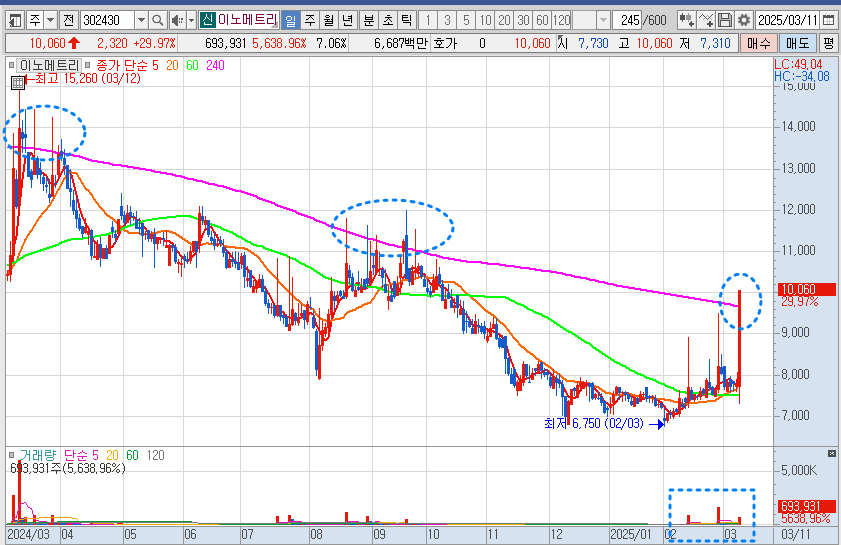Select interval button 30
The width and height of the screenshot is (841, 545).
(x=523, y=21)
